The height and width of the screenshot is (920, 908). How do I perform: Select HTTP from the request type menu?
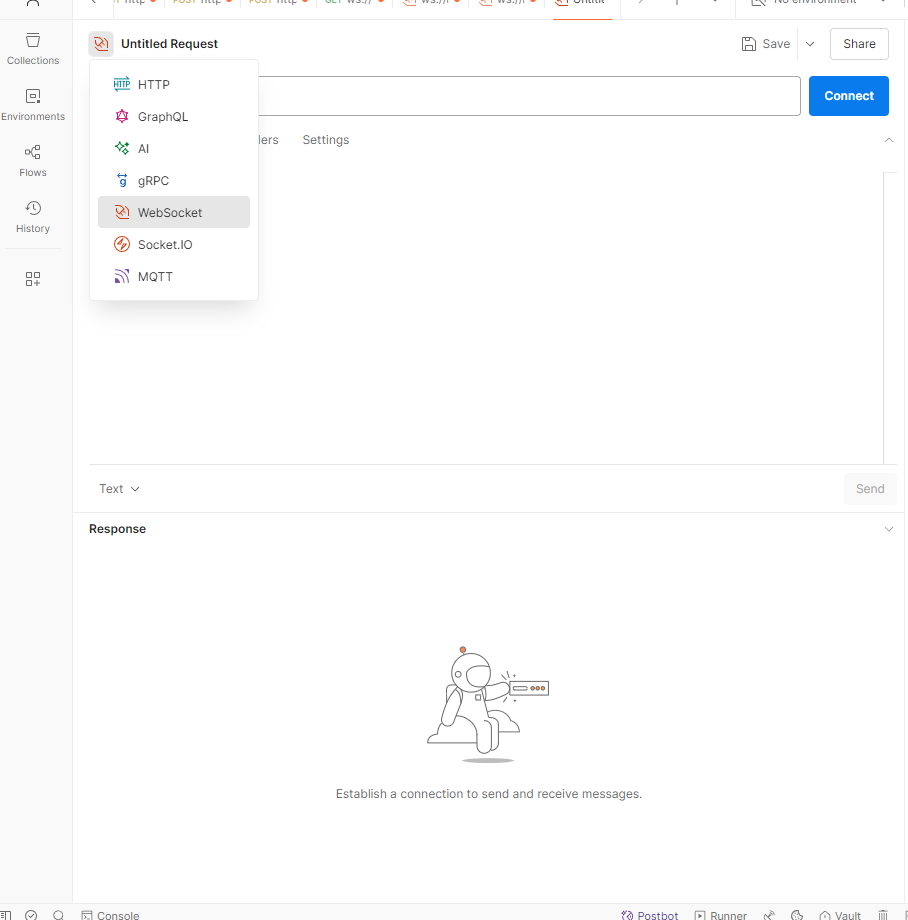(x=174, y=84)
